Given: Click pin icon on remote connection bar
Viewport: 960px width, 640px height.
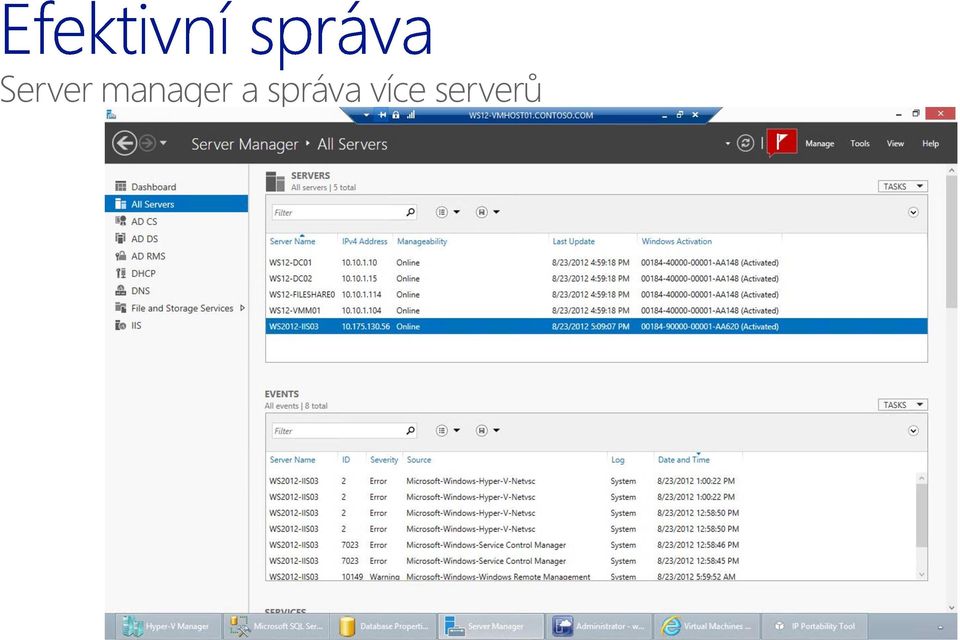Looking at the screenshot, I should point(382,115).
